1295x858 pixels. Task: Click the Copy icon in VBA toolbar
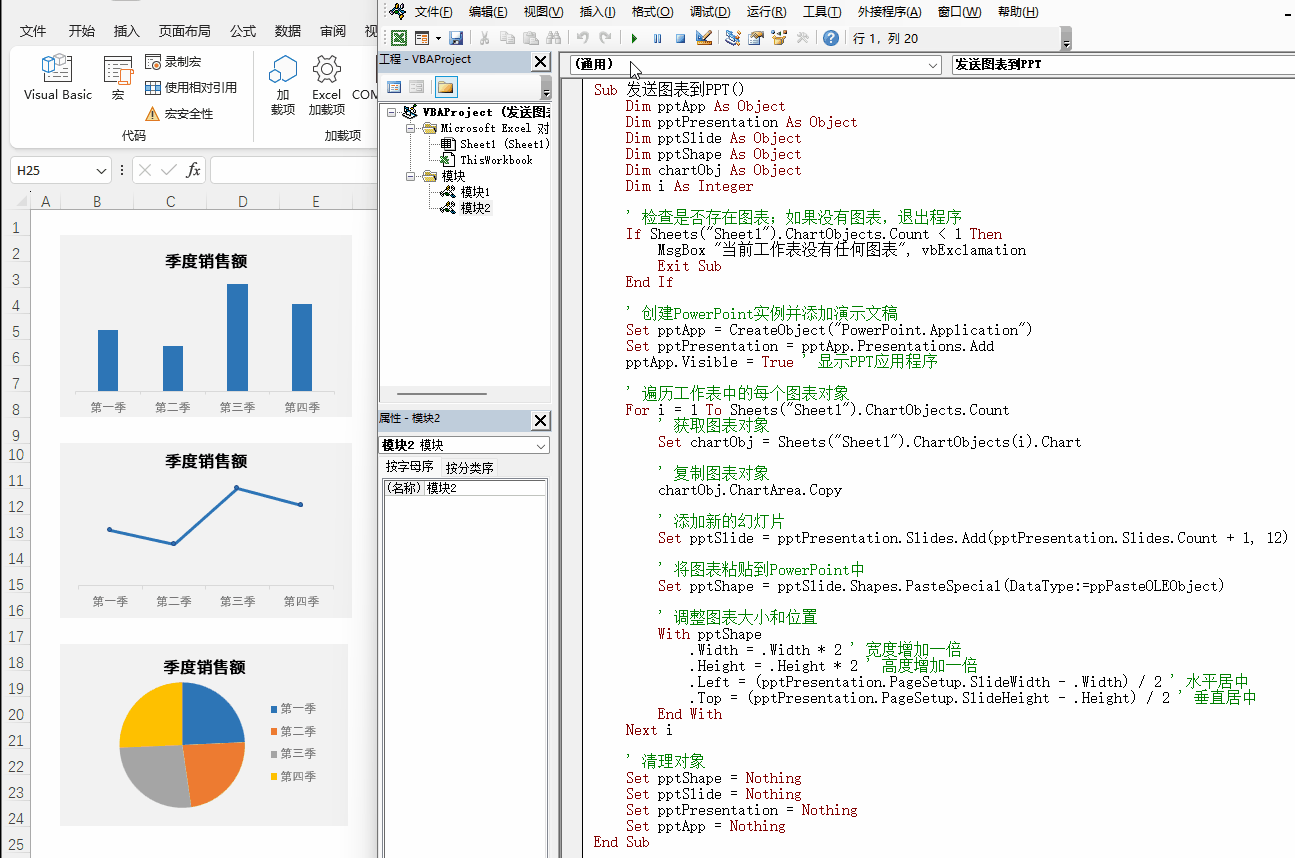click(508, 38)
